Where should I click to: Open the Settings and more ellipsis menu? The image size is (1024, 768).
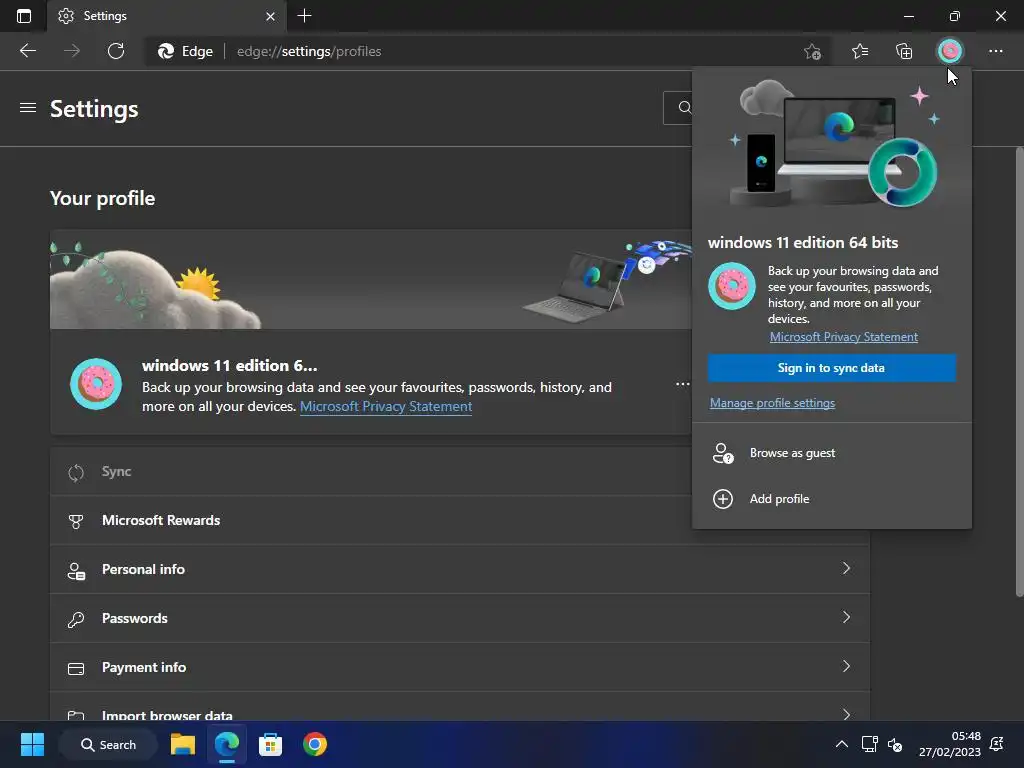point(995,51)
